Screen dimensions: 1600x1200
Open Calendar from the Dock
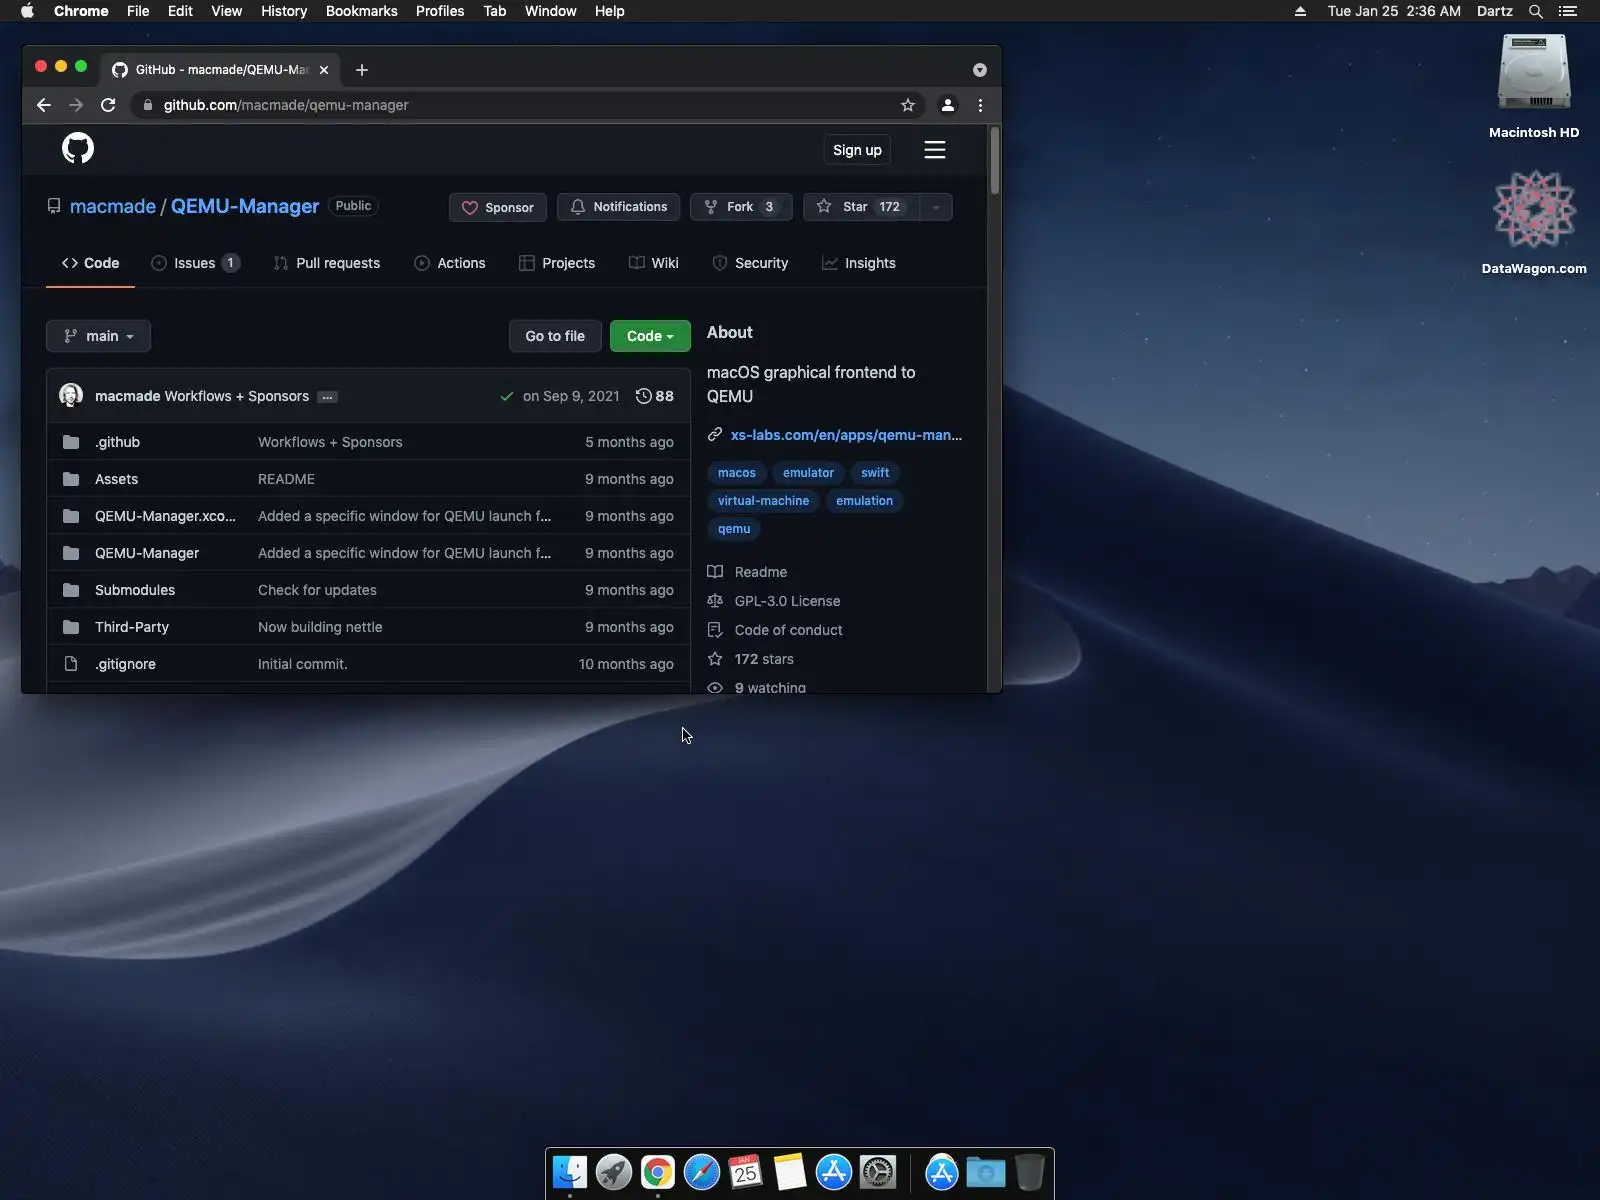pyautogui.click(x=746, y=1172)
